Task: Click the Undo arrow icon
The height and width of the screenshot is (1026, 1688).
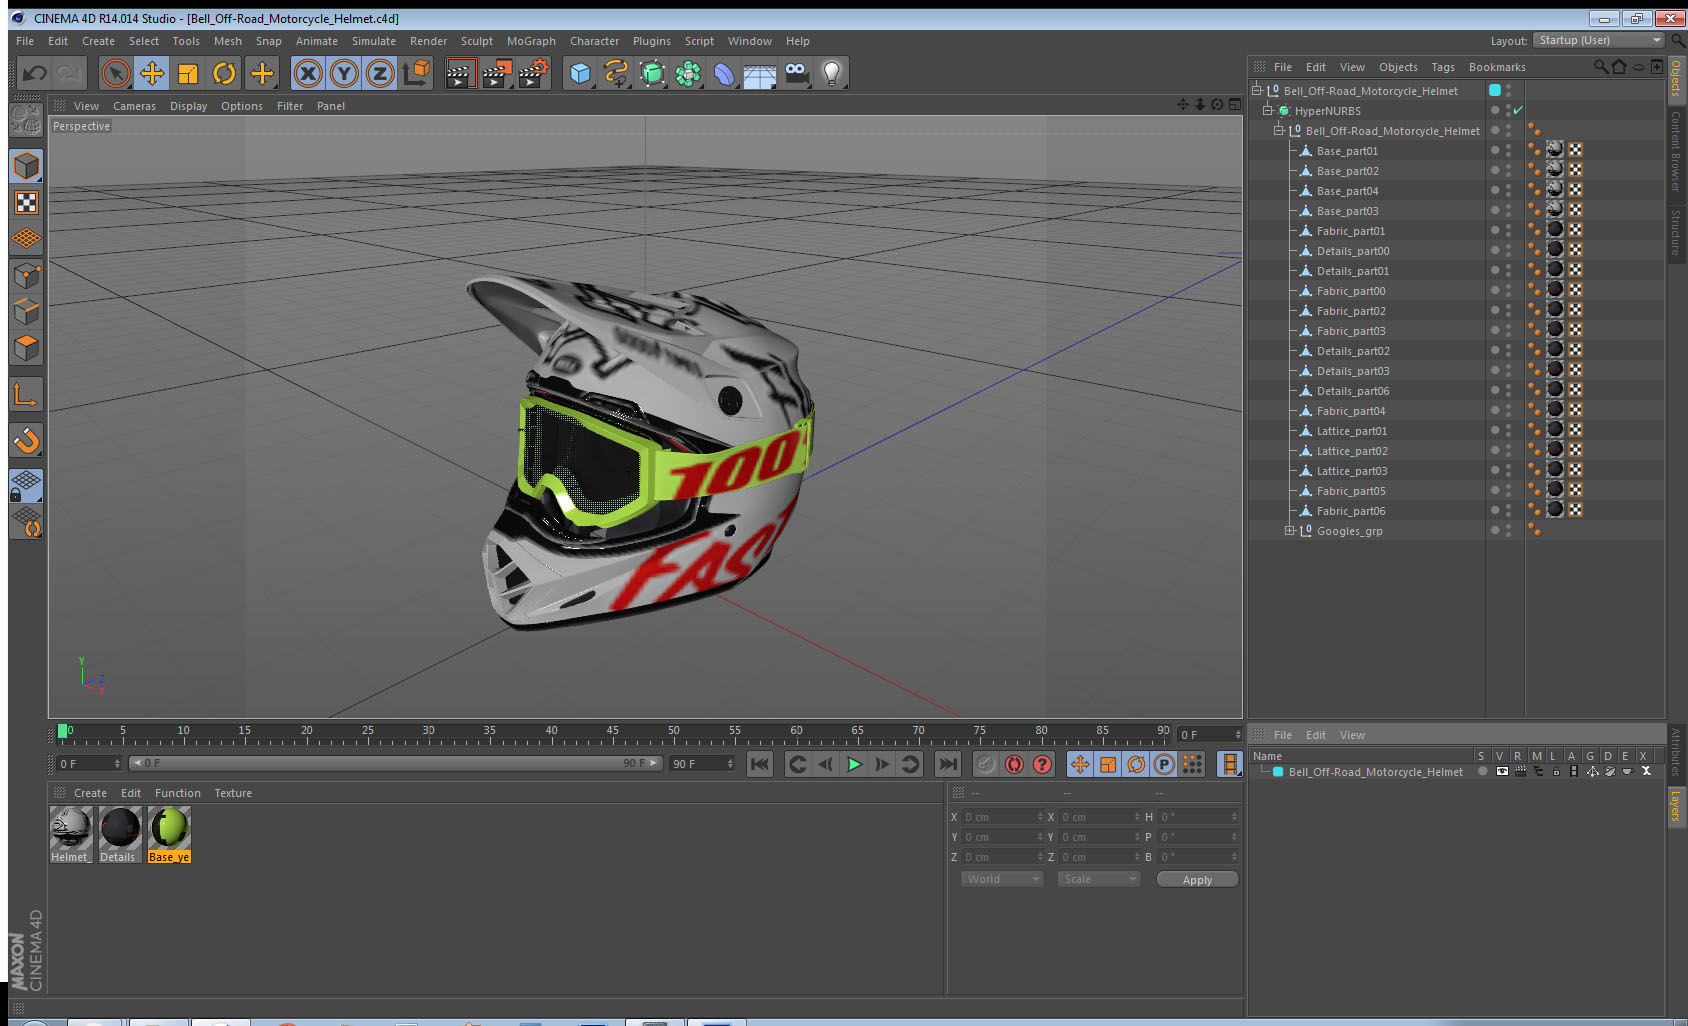Action: coord(35,73)
